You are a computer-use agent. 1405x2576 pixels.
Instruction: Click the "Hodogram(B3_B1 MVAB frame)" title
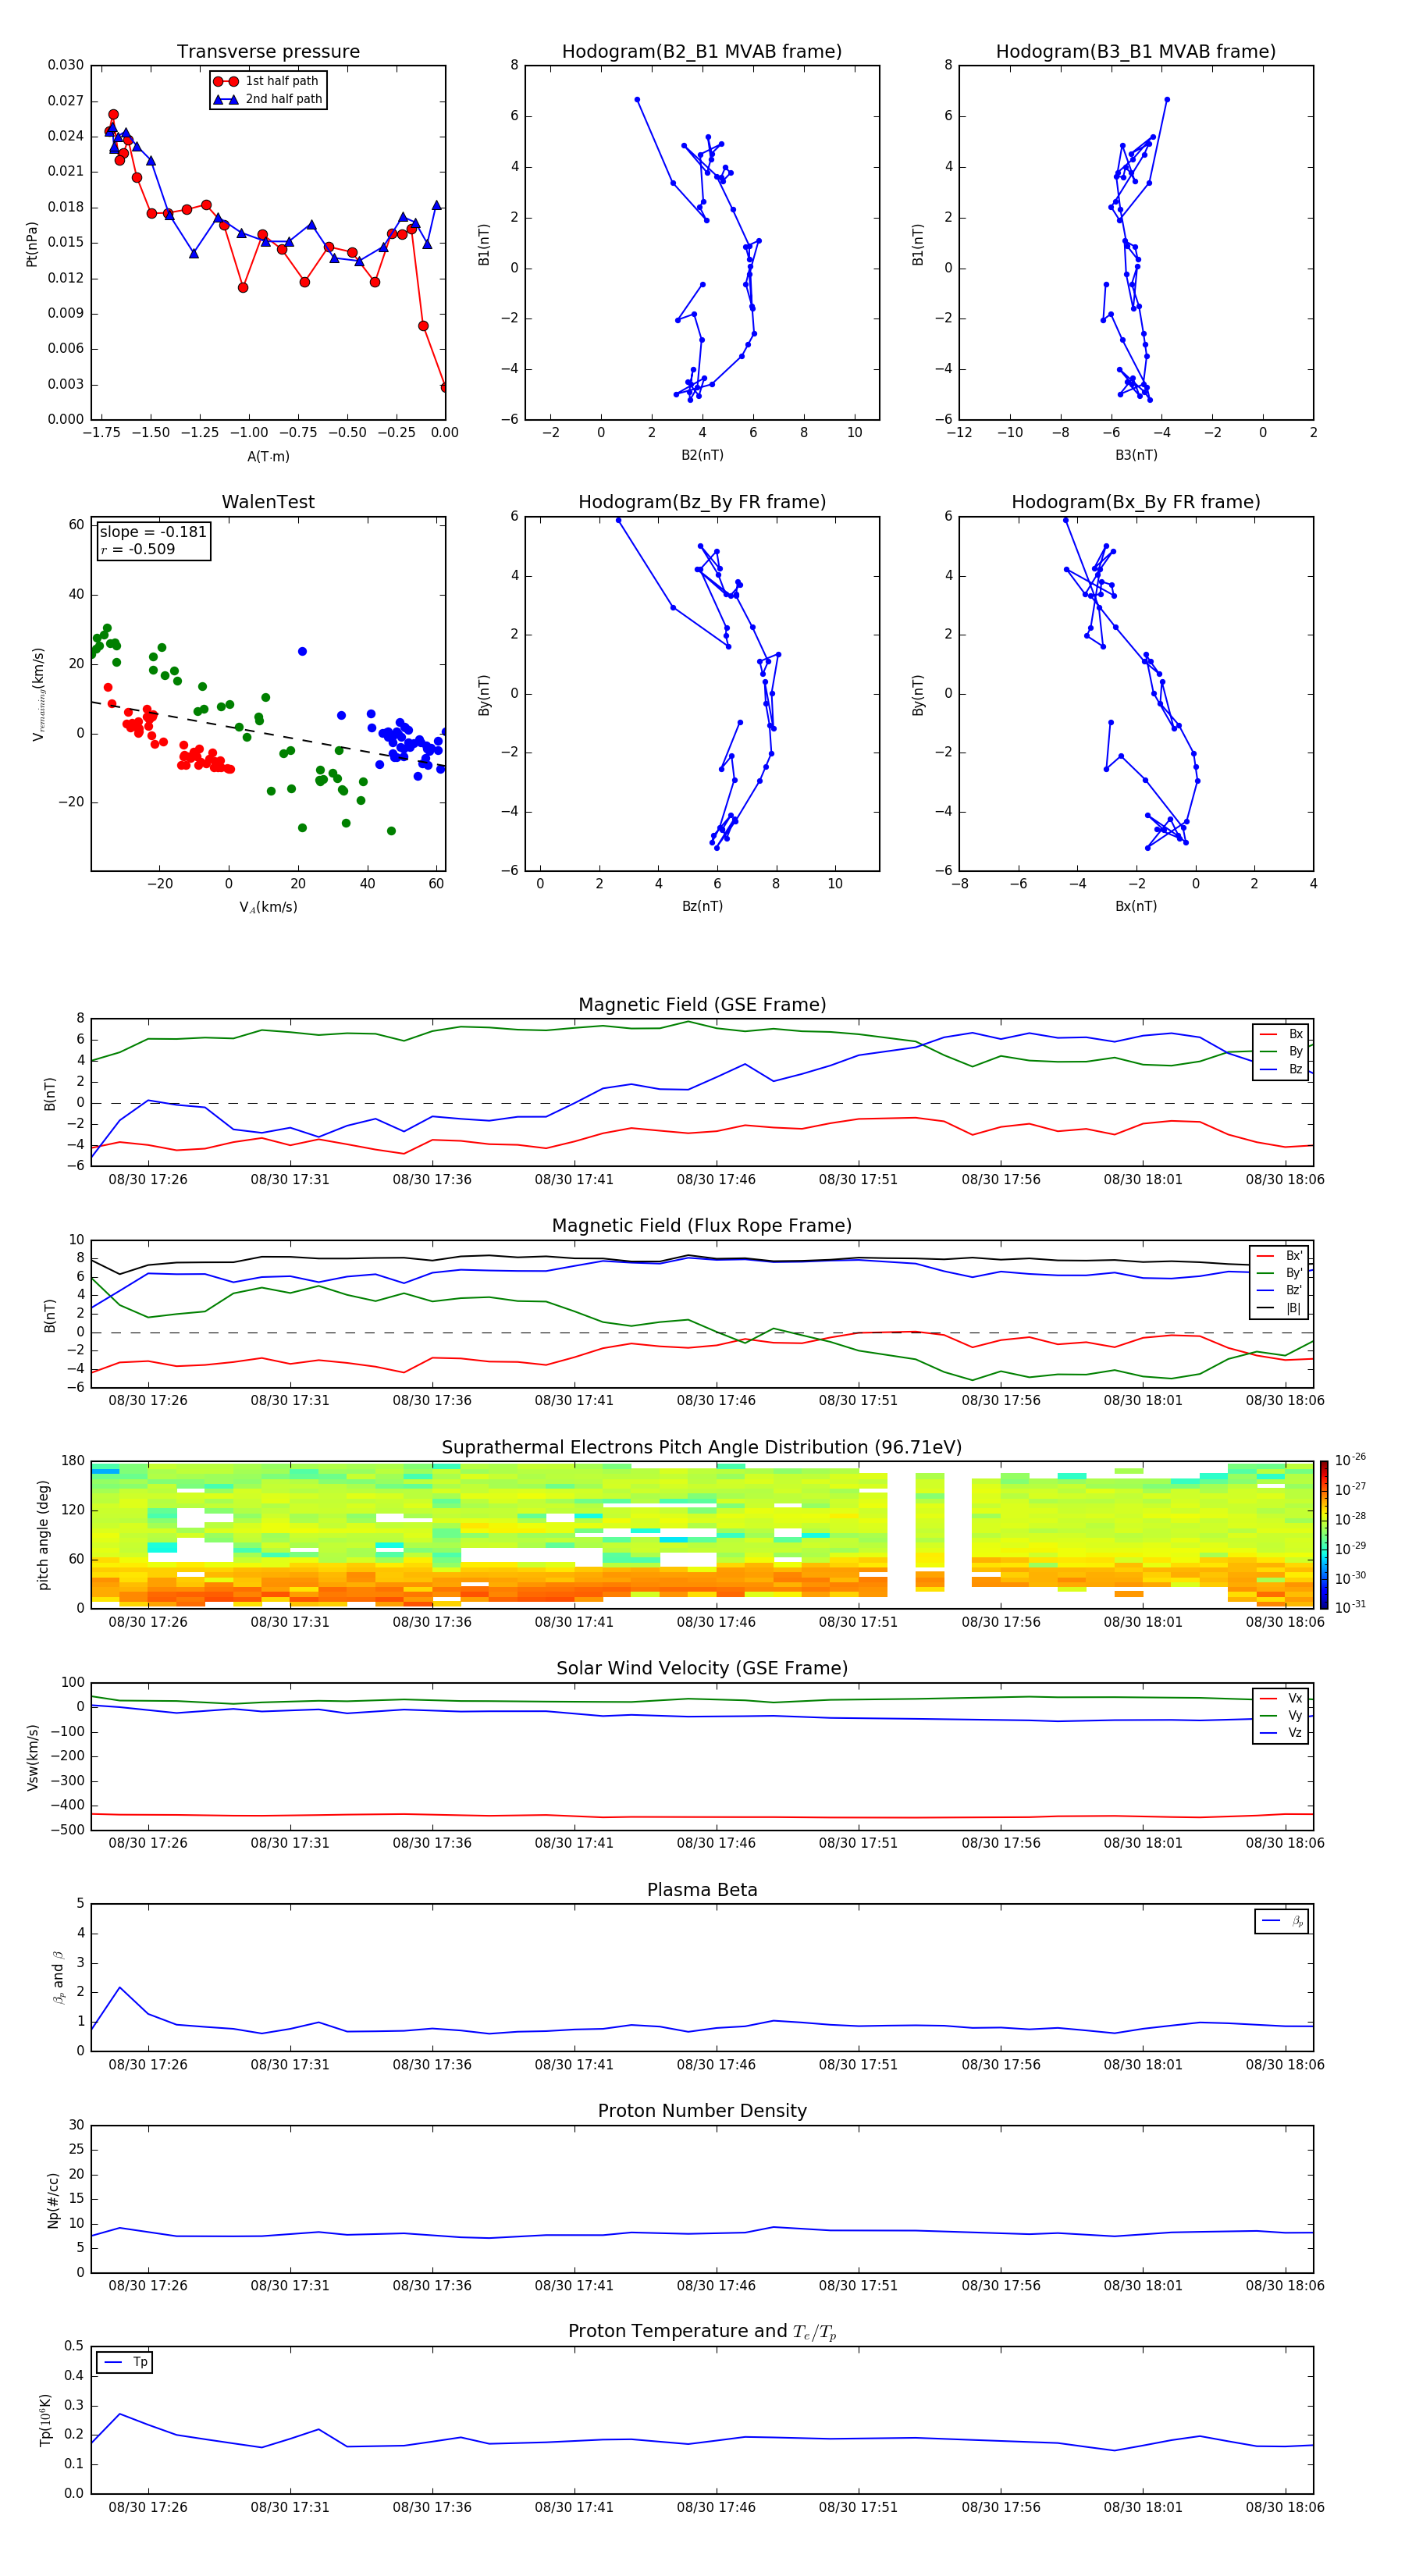[1136, 51]
